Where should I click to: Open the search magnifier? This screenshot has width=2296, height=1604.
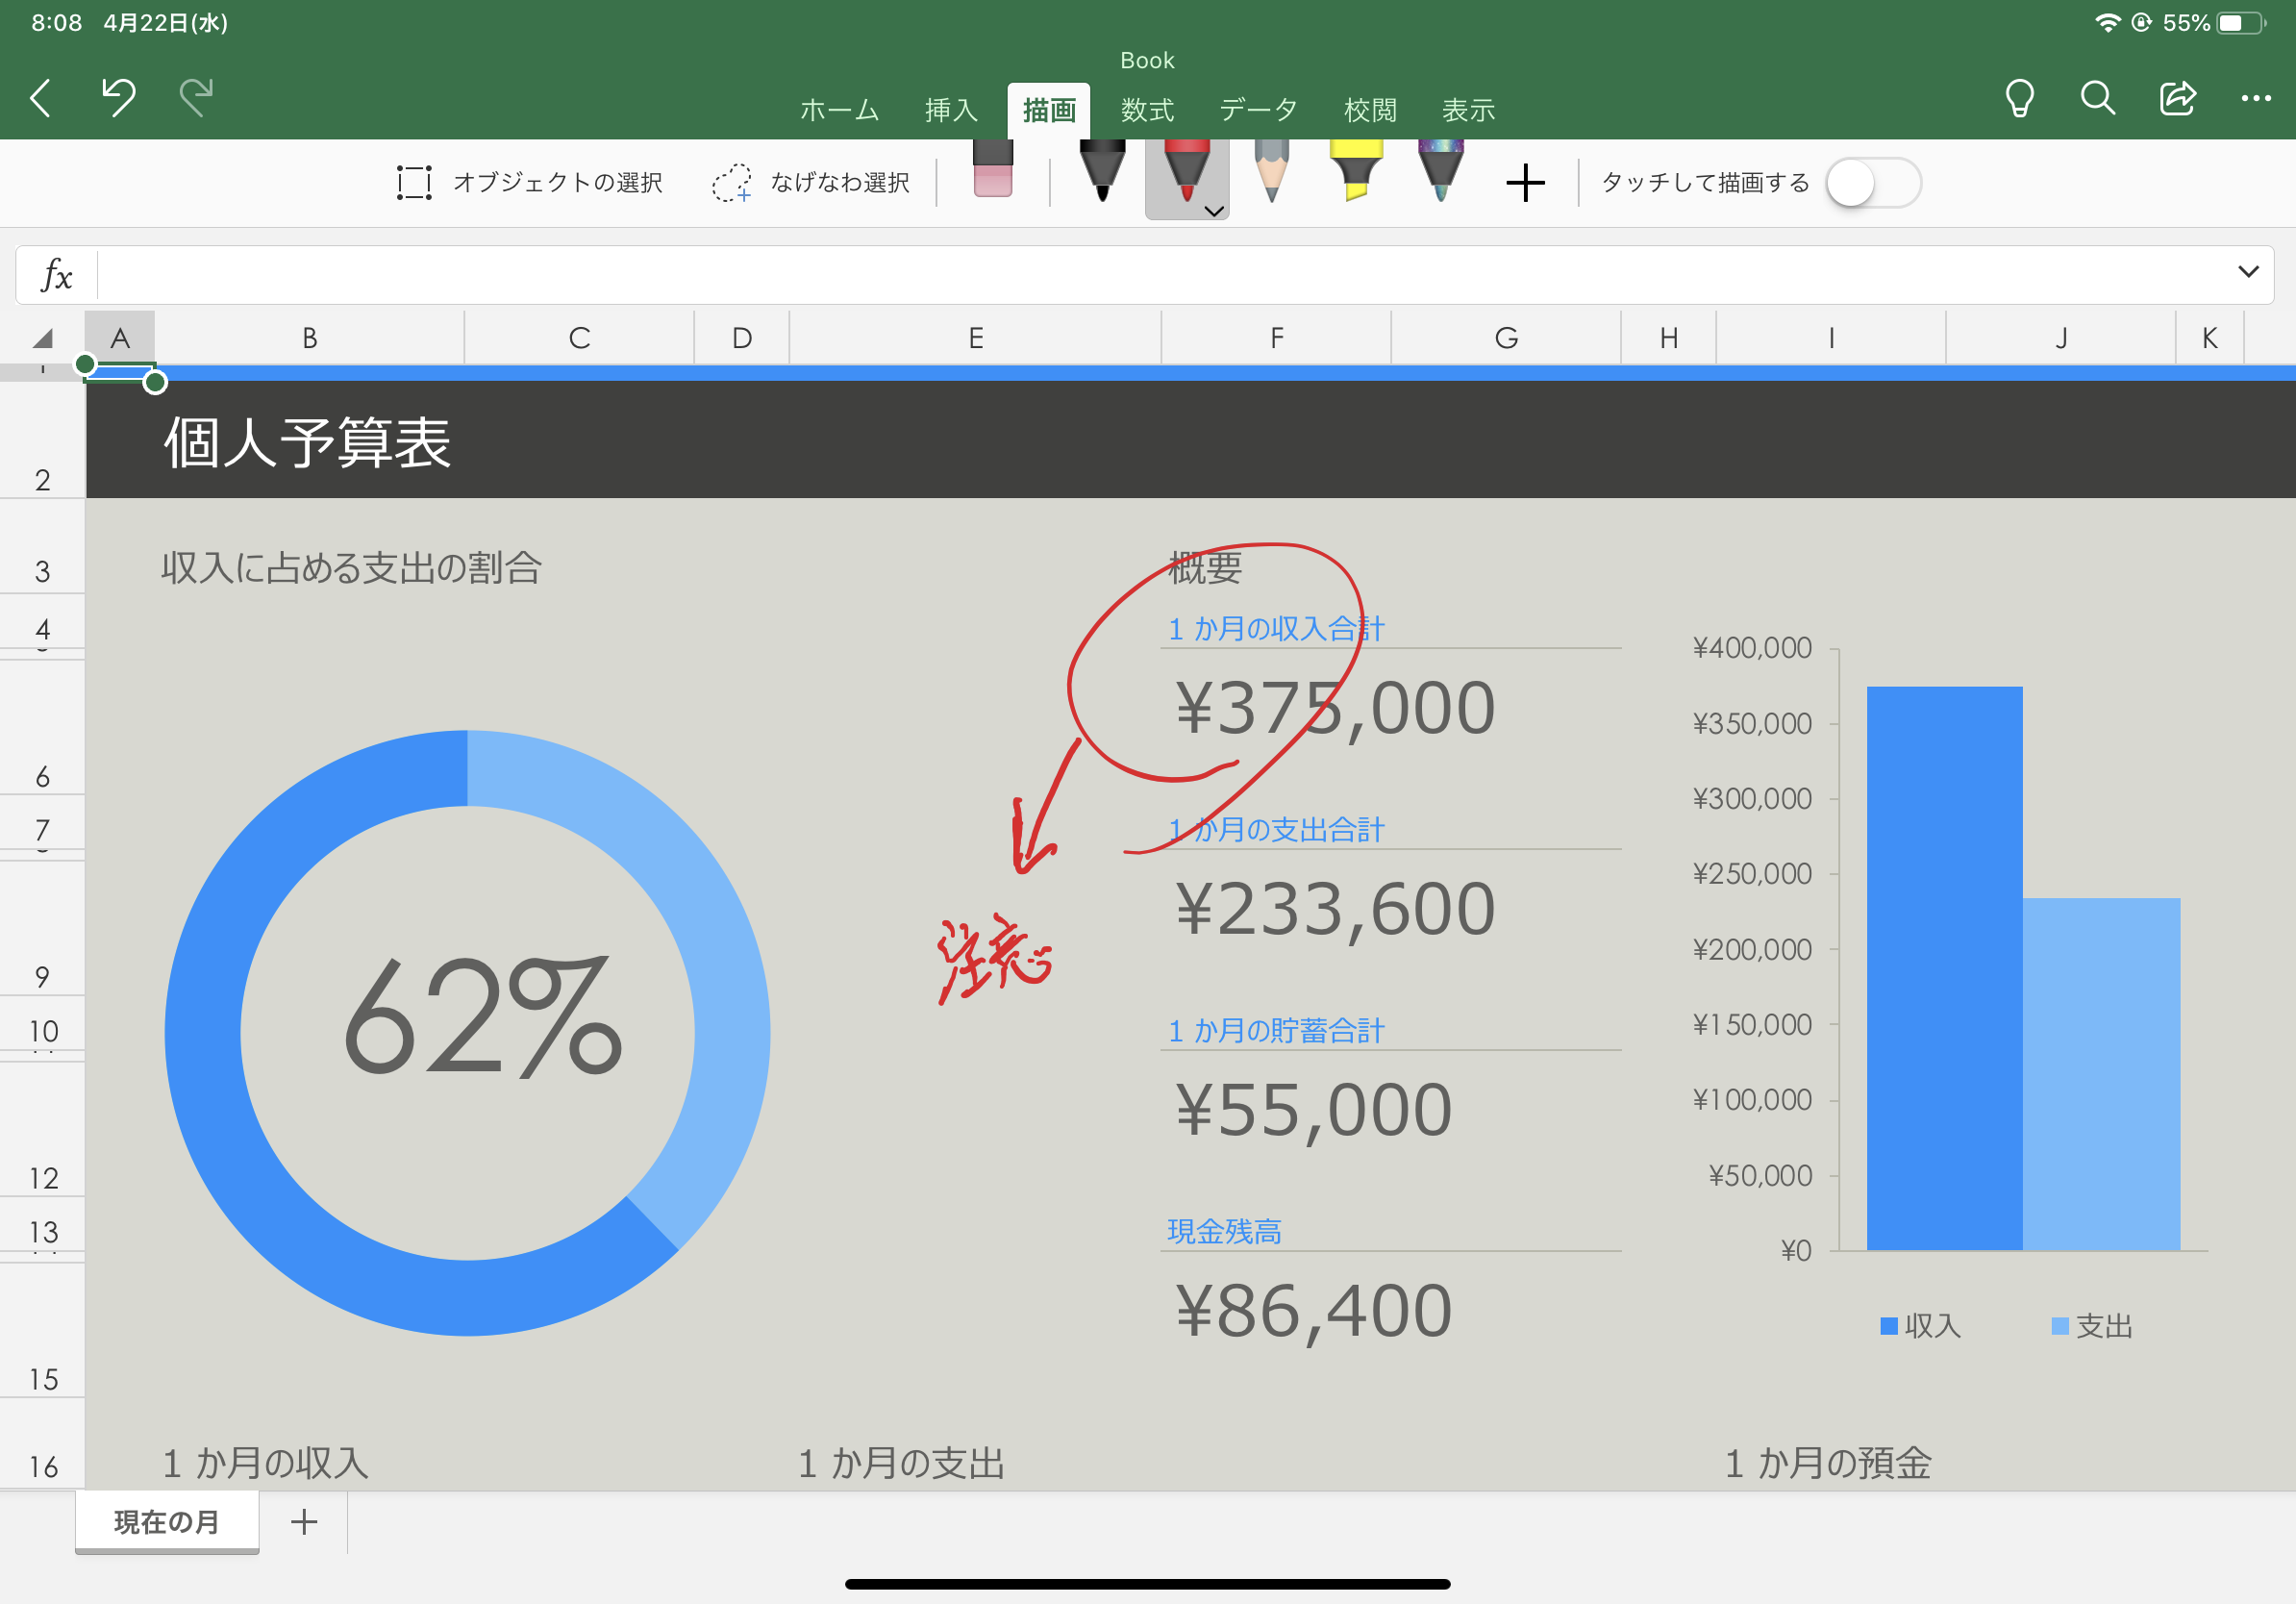pos(2097,98)
